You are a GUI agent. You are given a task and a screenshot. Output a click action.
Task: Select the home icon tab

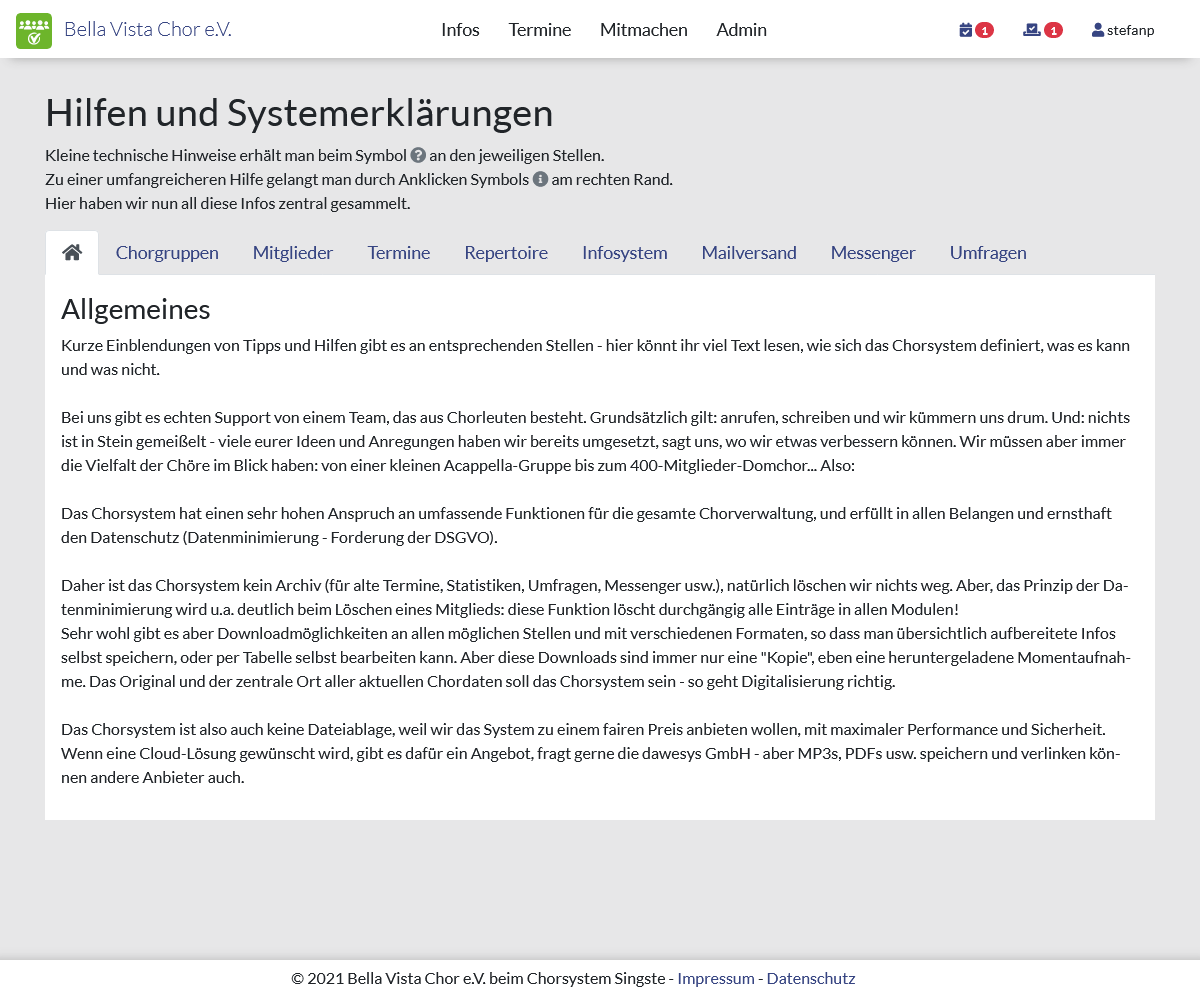(x=72, y=253)
